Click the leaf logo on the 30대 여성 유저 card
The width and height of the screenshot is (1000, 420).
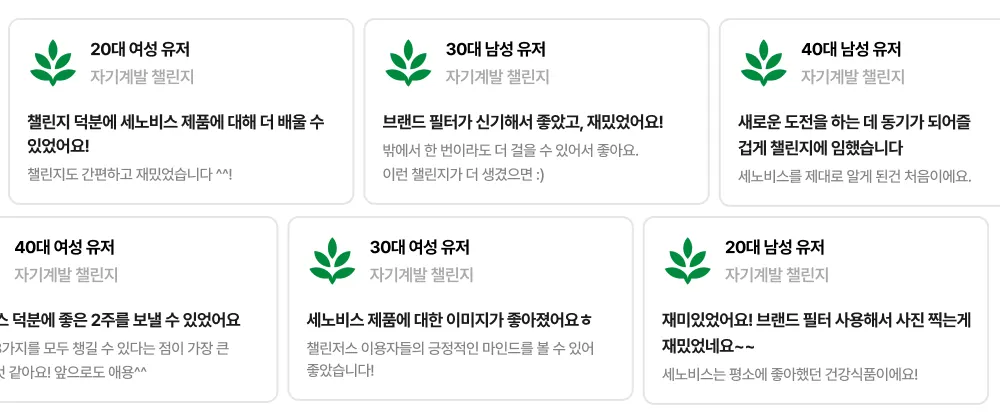332,260
